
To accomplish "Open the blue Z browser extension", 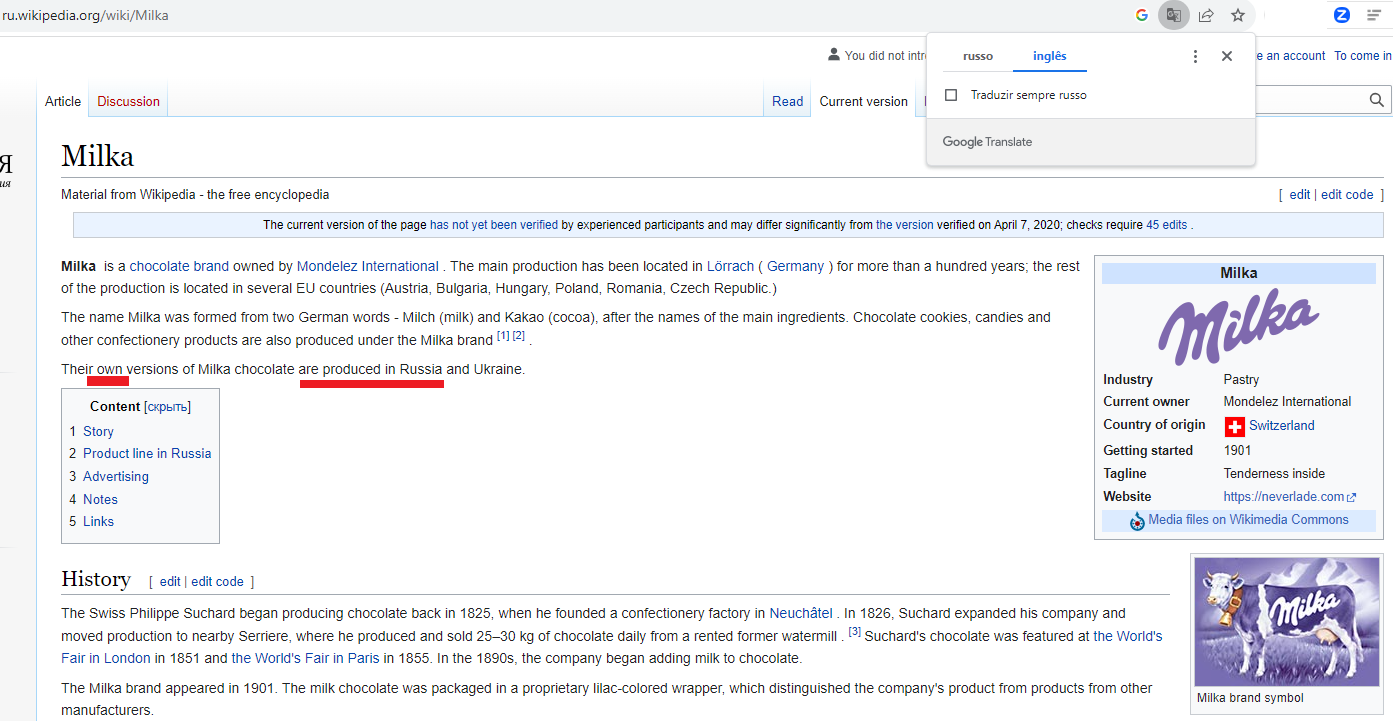I will (1342, 15).
